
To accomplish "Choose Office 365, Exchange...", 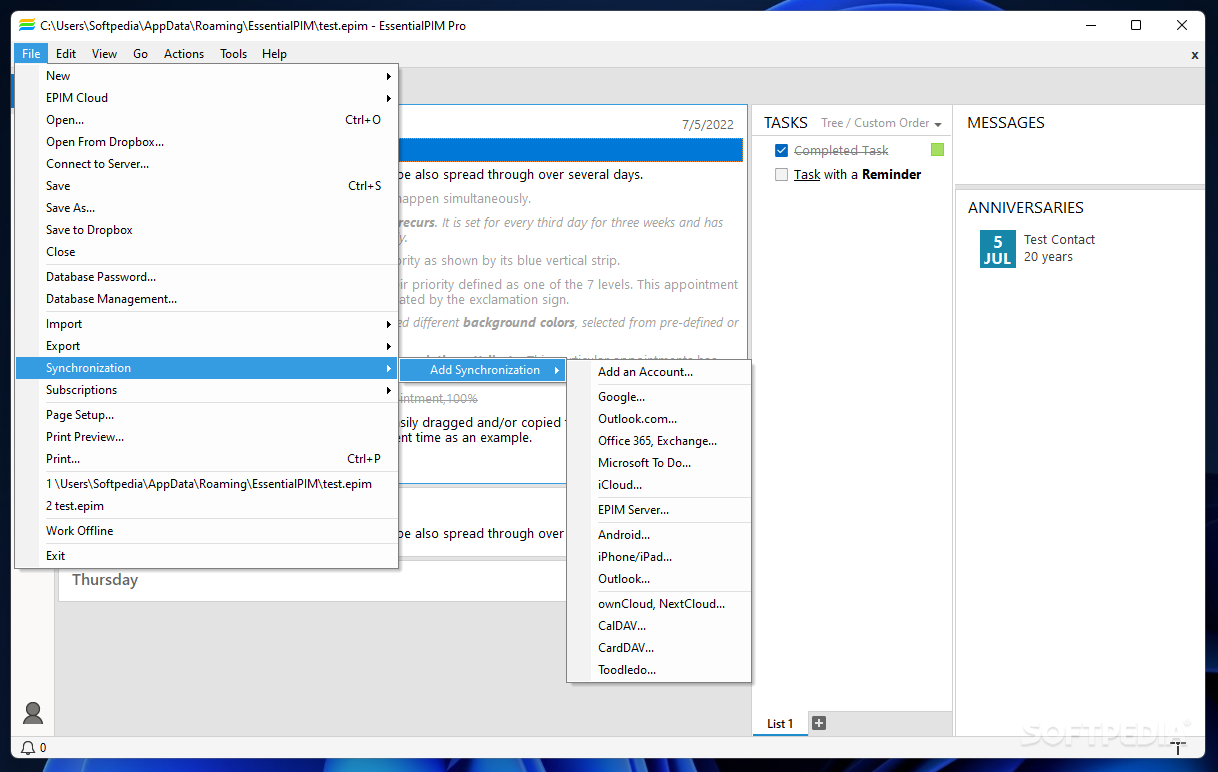I will pos(659,441).
